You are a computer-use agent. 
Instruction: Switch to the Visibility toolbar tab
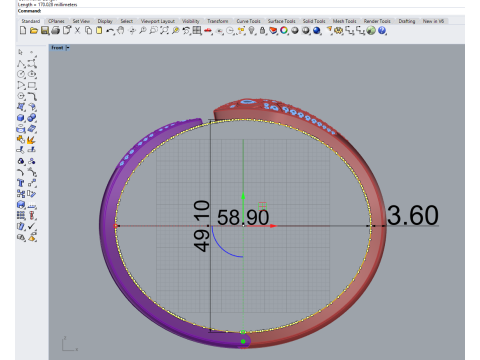coord(191,21)
